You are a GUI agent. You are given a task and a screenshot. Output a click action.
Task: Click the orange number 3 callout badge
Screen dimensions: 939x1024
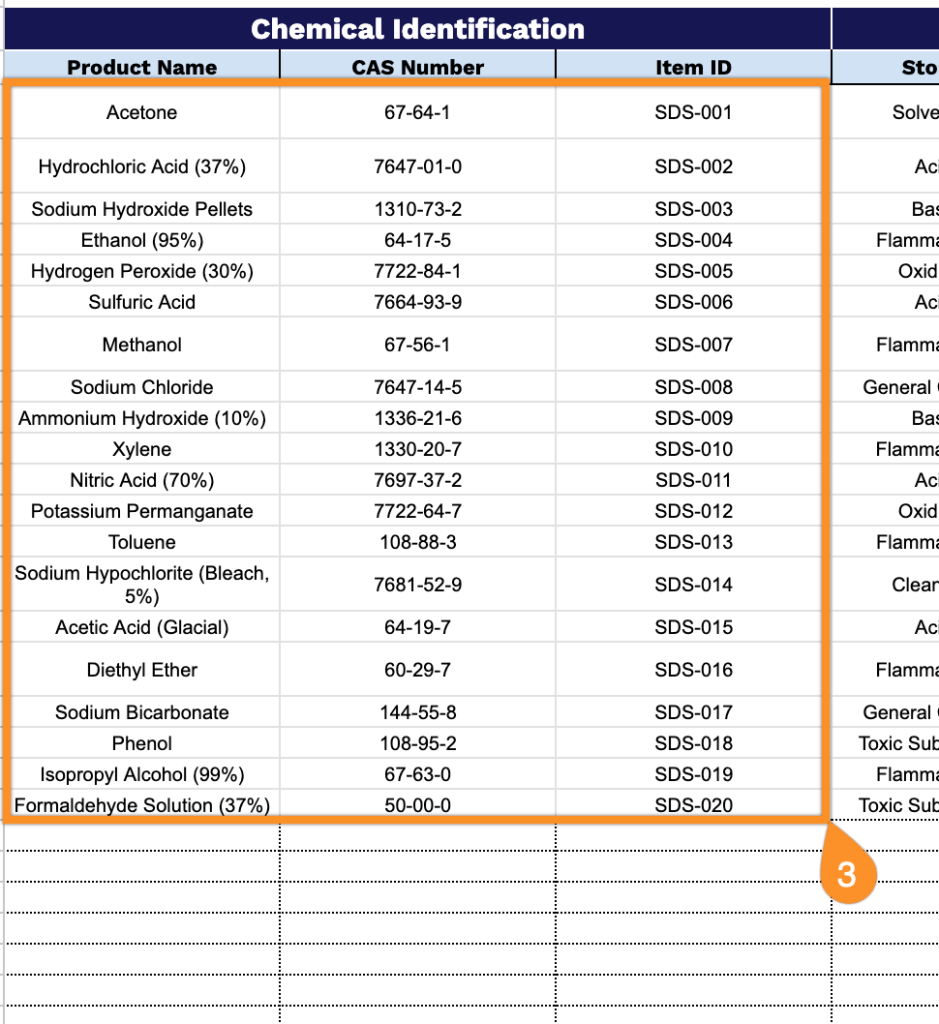[x=846, y=875]
